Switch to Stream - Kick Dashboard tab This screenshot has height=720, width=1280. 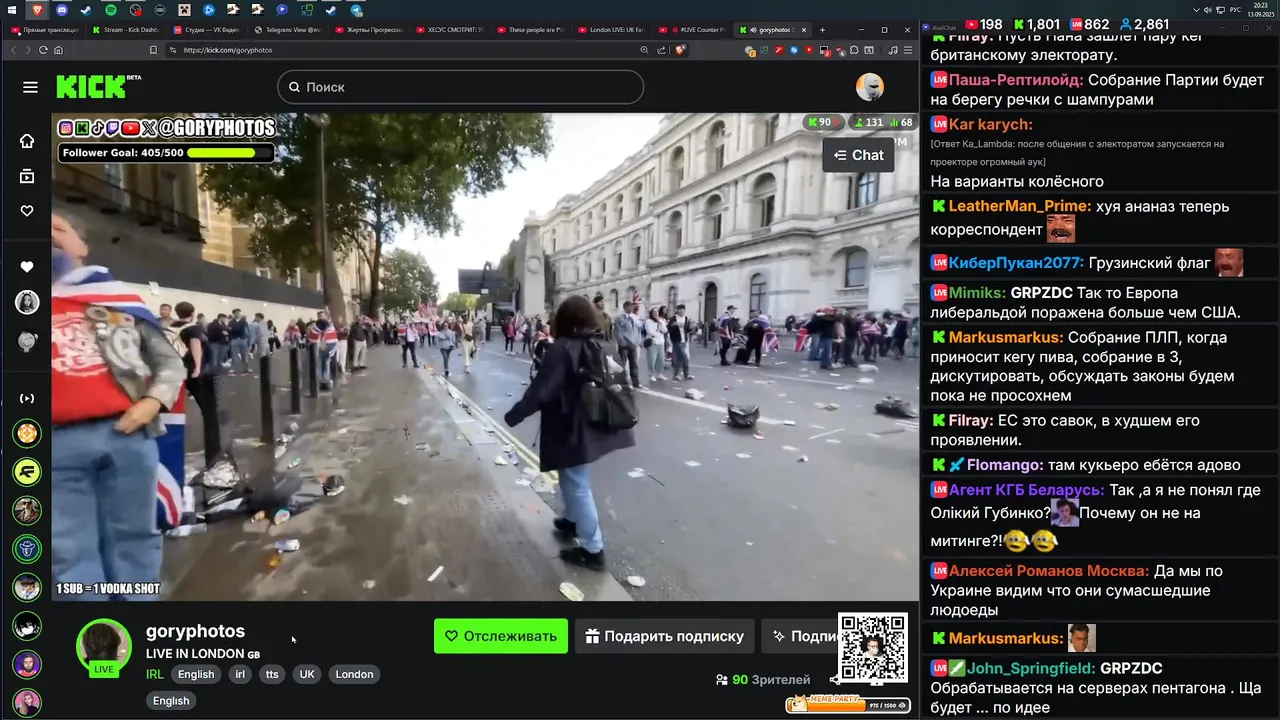[125, 30]
